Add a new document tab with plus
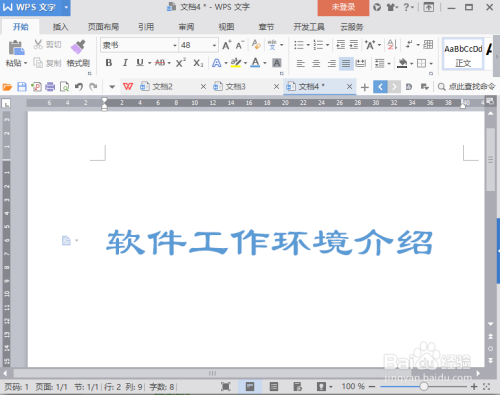500x395 pixels. [365, 87]
